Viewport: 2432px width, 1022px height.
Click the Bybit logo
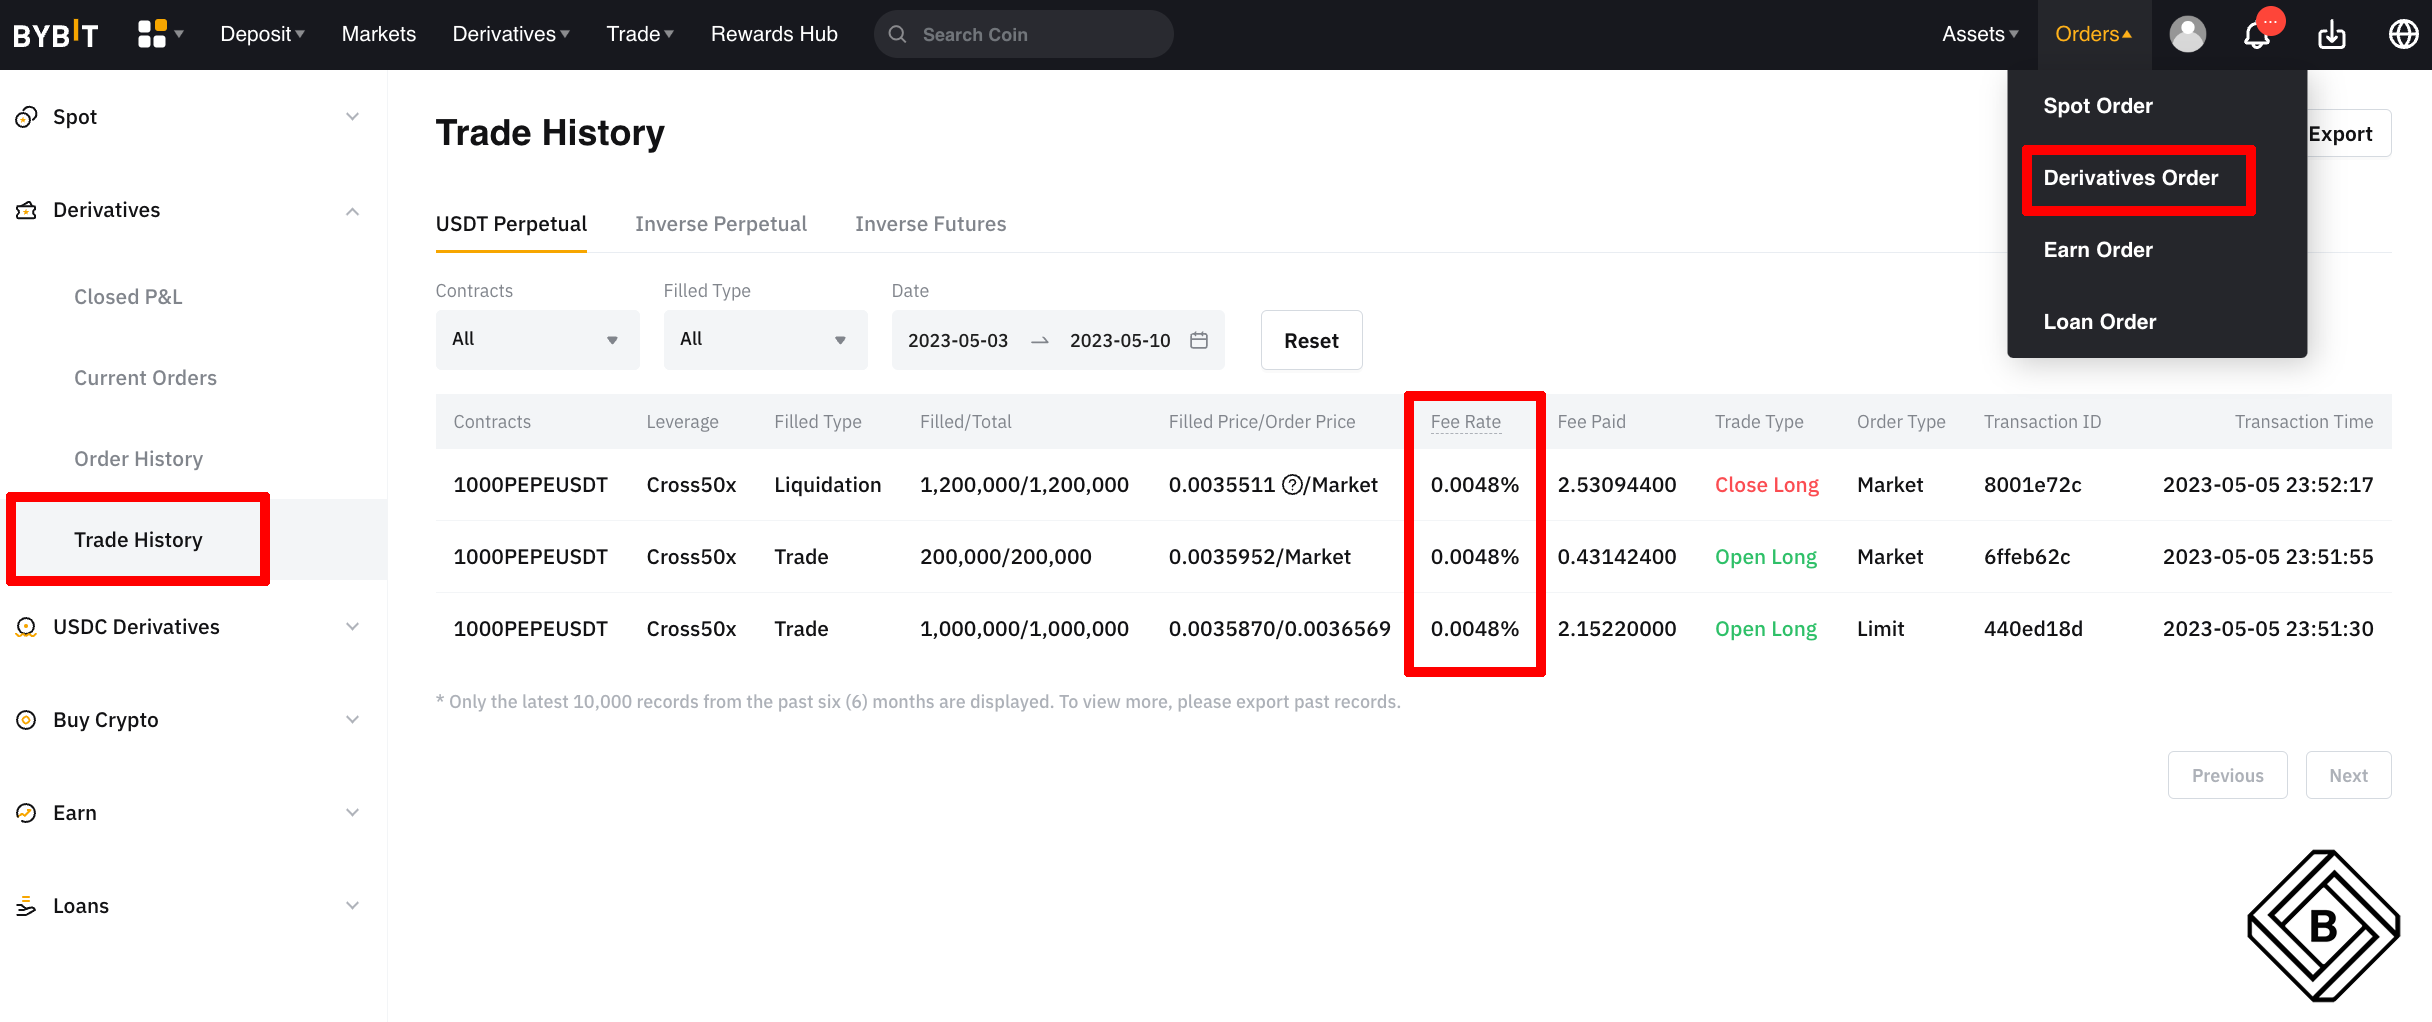point(56,34)
